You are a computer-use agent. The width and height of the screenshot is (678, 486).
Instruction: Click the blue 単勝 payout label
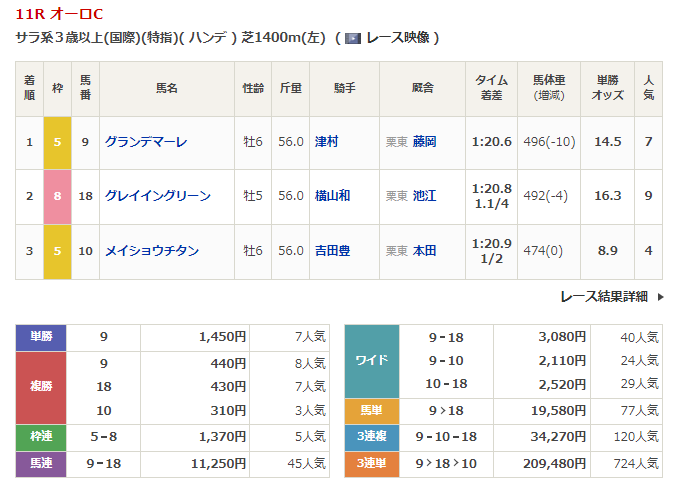pyautogui.click(x=41, y=338)
